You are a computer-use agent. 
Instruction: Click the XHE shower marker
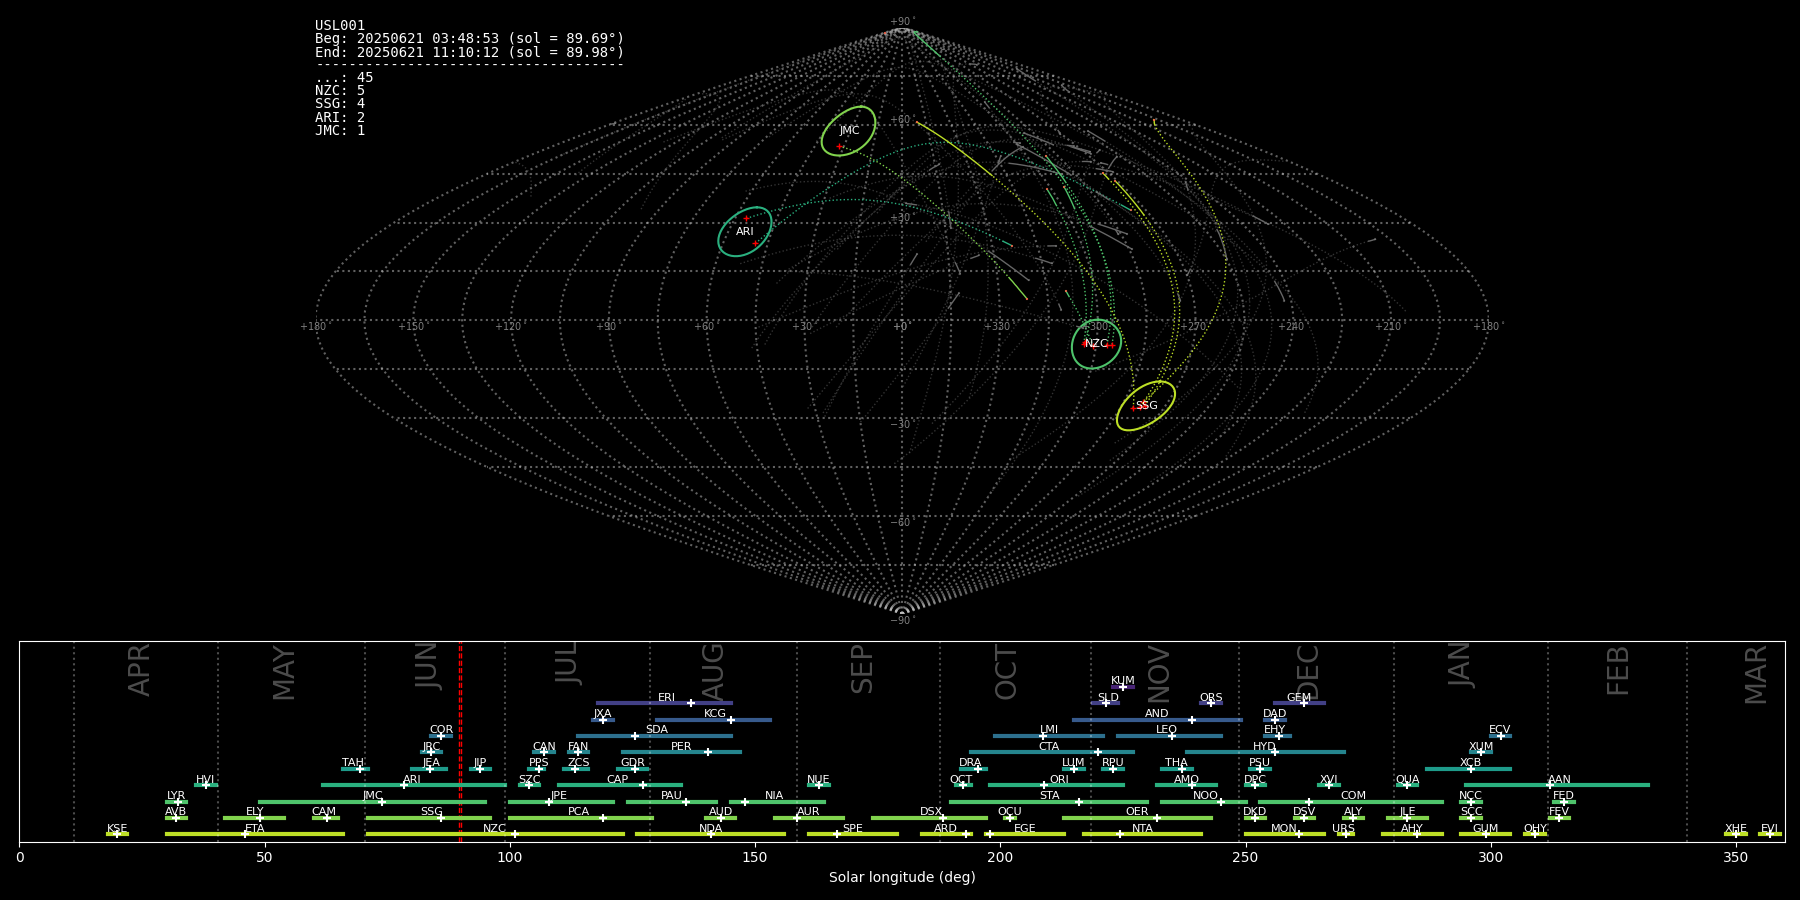pos(1736,834)
